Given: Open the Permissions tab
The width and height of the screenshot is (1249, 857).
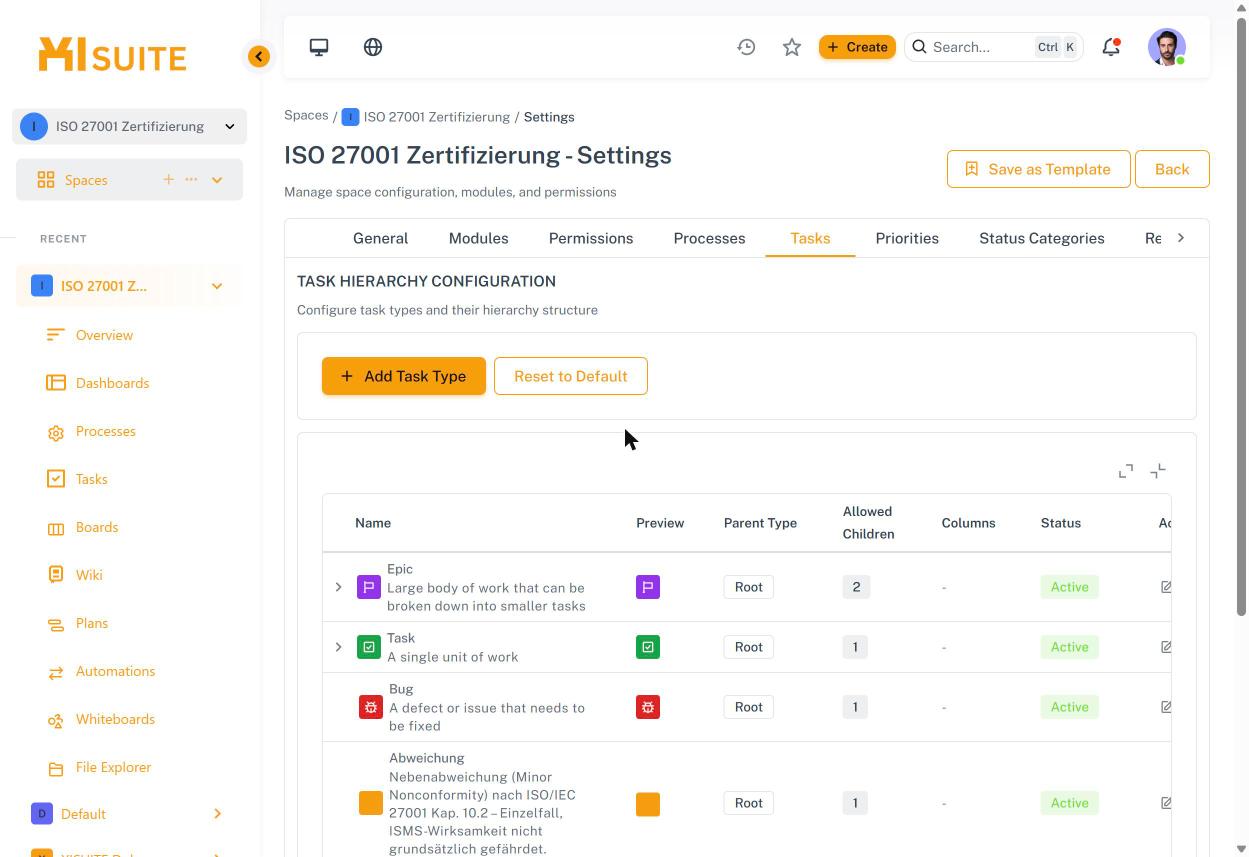Looking at the screenshot, I should point(591,238).
